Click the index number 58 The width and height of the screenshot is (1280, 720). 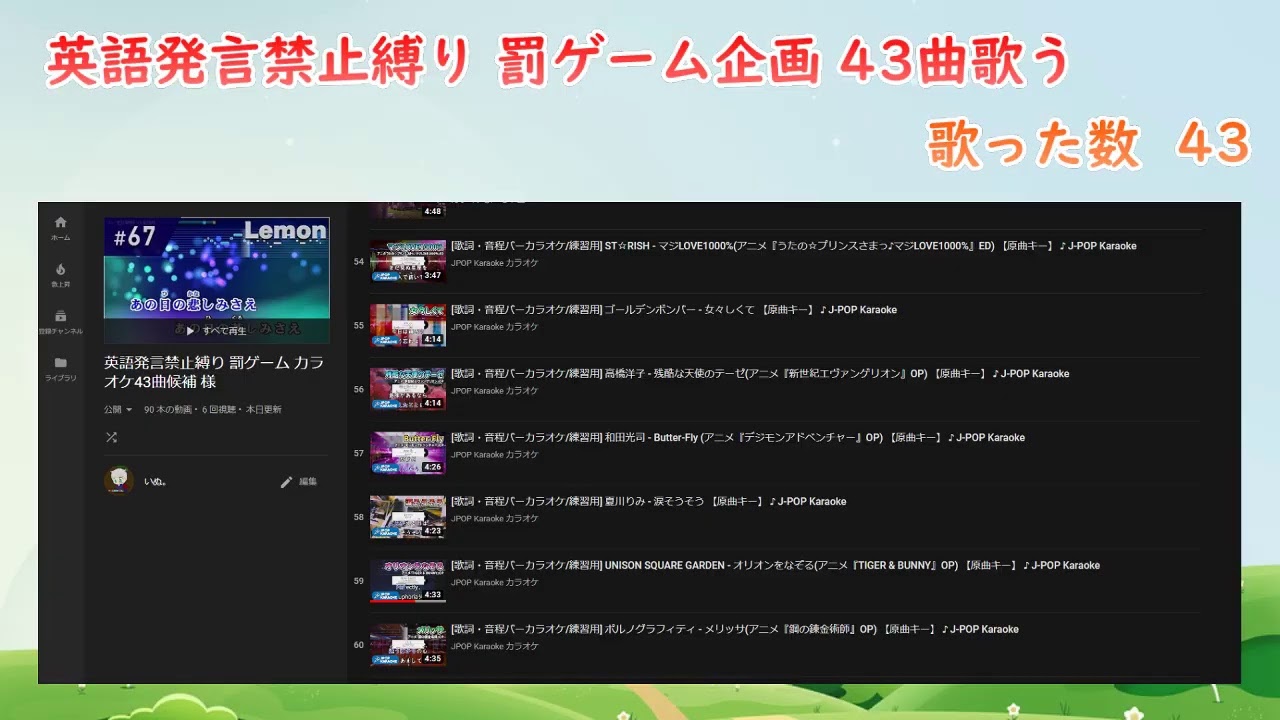click(x=359, y=518)
